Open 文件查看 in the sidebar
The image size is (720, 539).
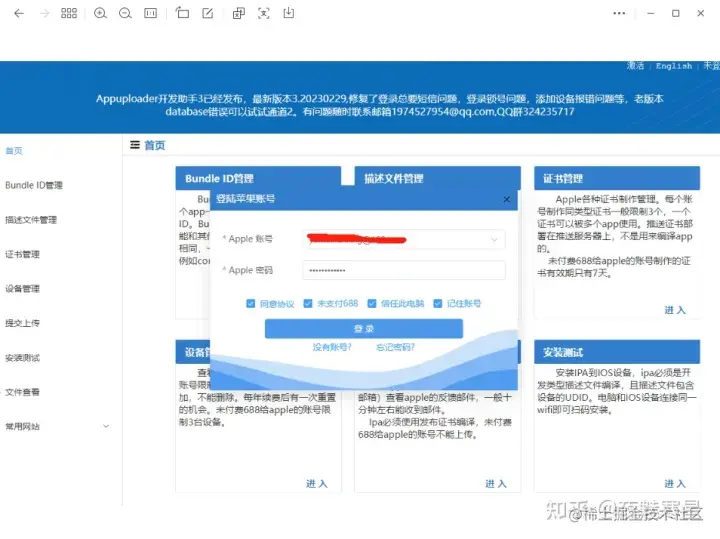(22, 392)
